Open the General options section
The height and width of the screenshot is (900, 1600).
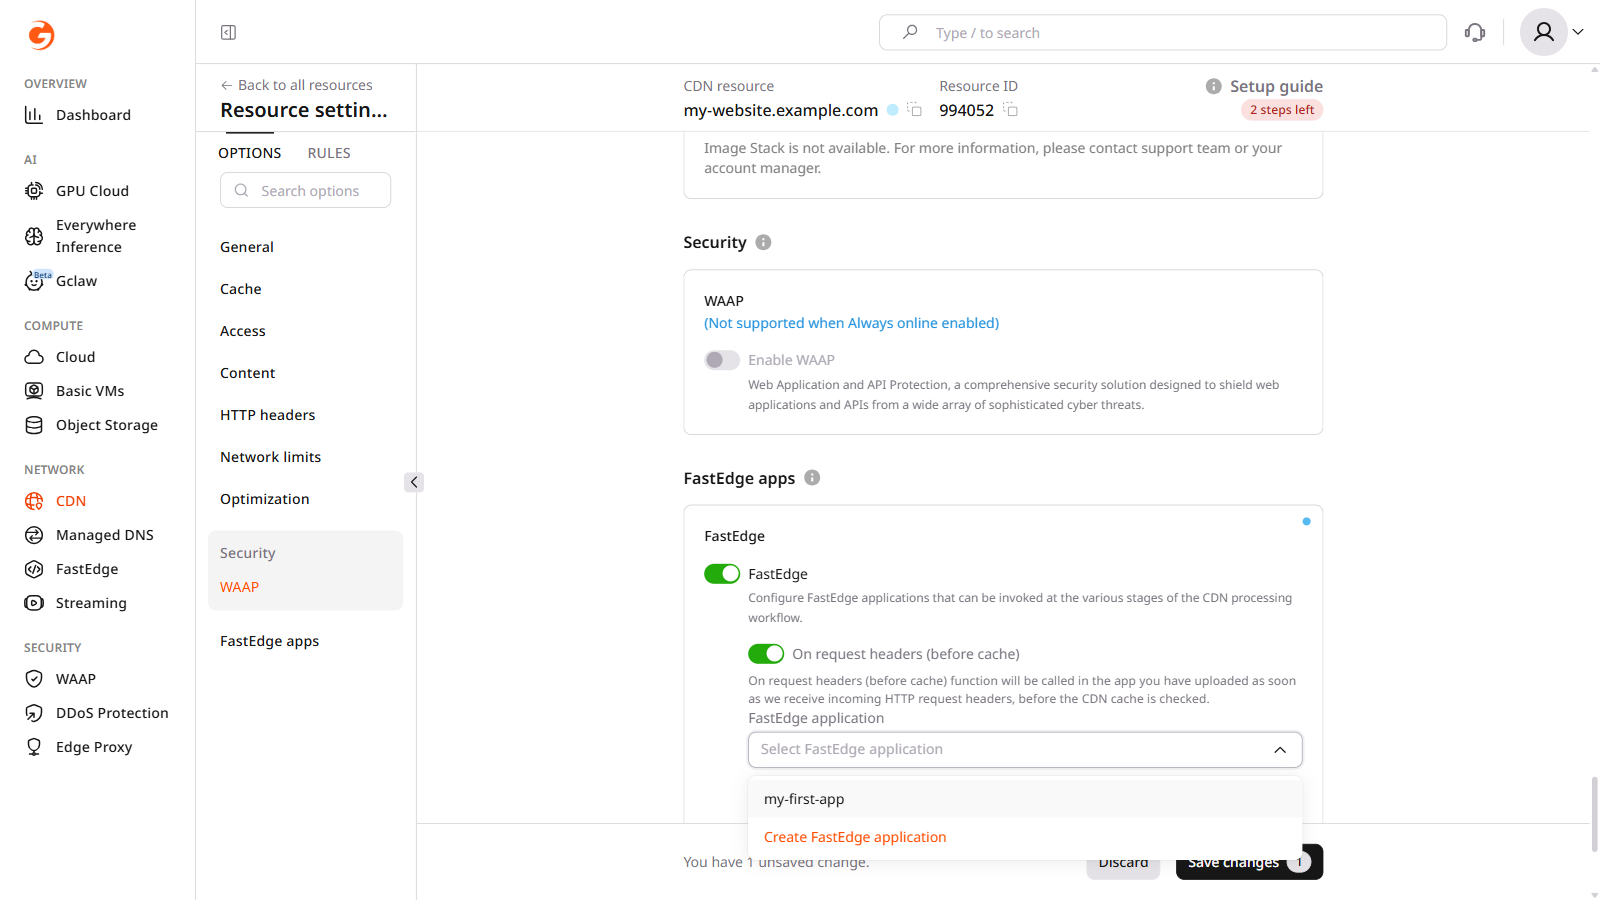point(247,247)
